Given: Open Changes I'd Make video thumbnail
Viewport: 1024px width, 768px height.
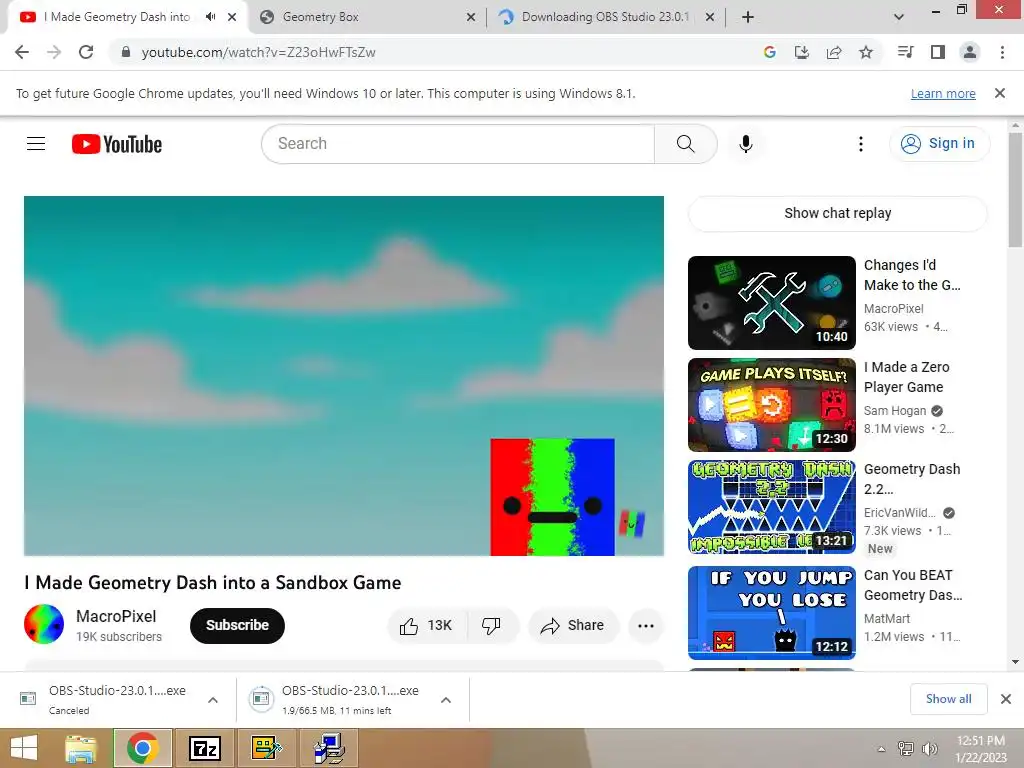Looking at the screenshot, I should pyautogui.click(x=771, y=303).
